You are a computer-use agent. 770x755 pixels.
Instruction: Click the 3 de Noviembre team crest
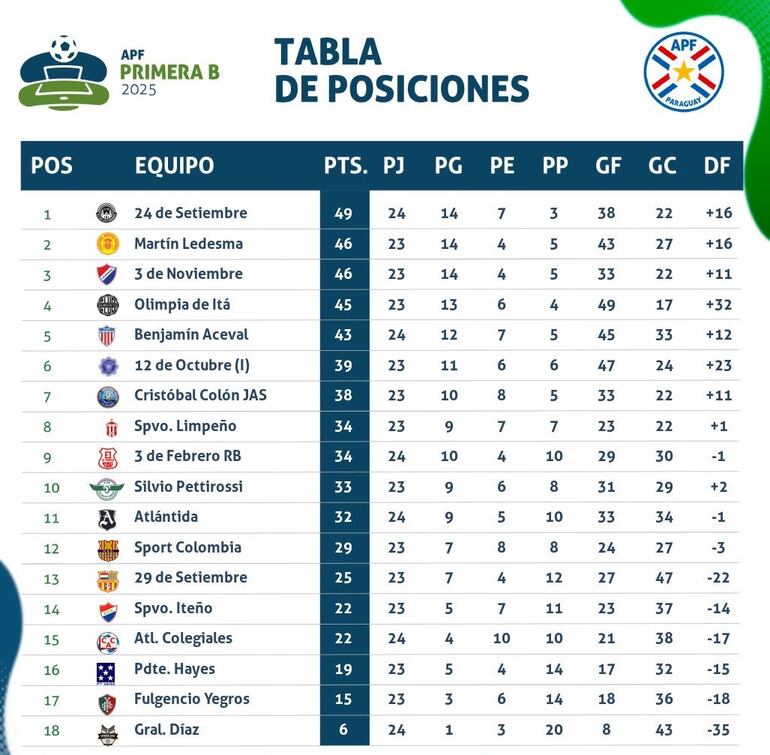pyautogui.click(x=107, y=274)
